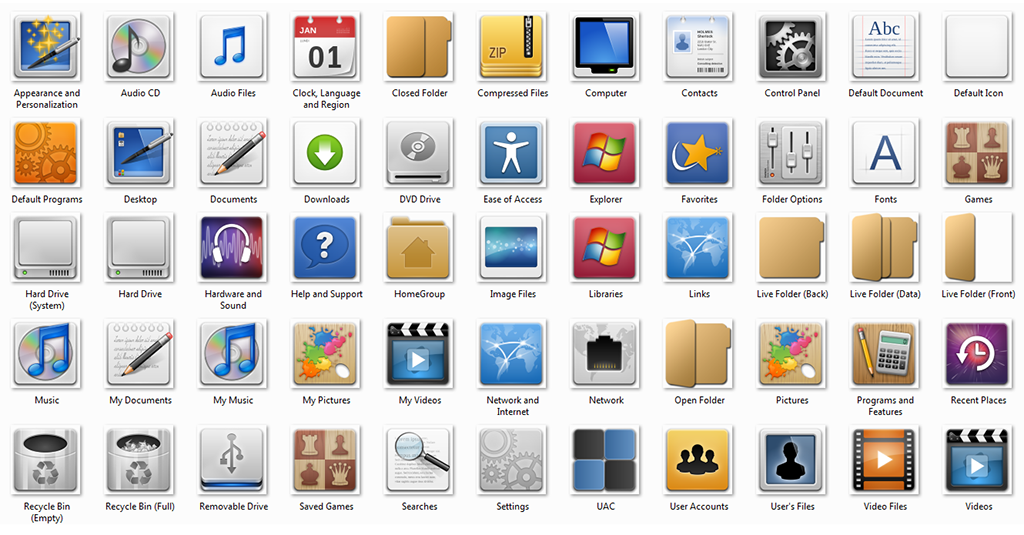
Task: Open the Searches magnifying glass icon
Action: [x=419, y=460]
